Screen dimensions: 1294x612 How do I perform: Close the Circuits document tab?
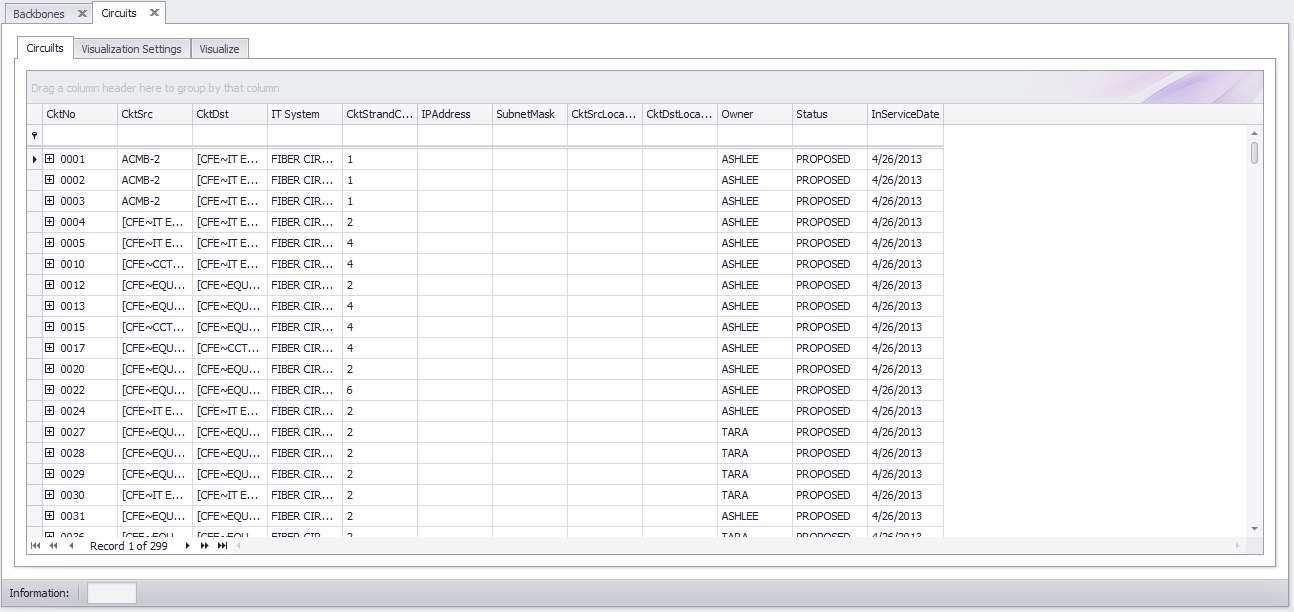(154, 13)
